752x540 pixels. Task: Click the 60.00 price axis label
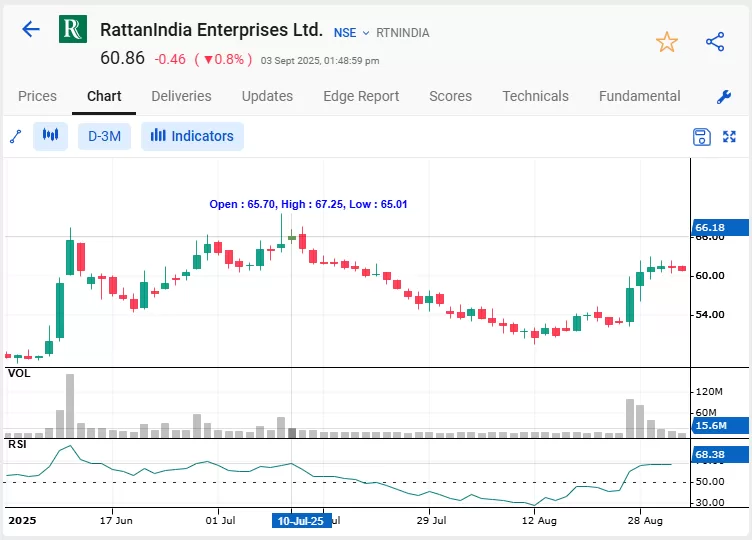(710, 276)
